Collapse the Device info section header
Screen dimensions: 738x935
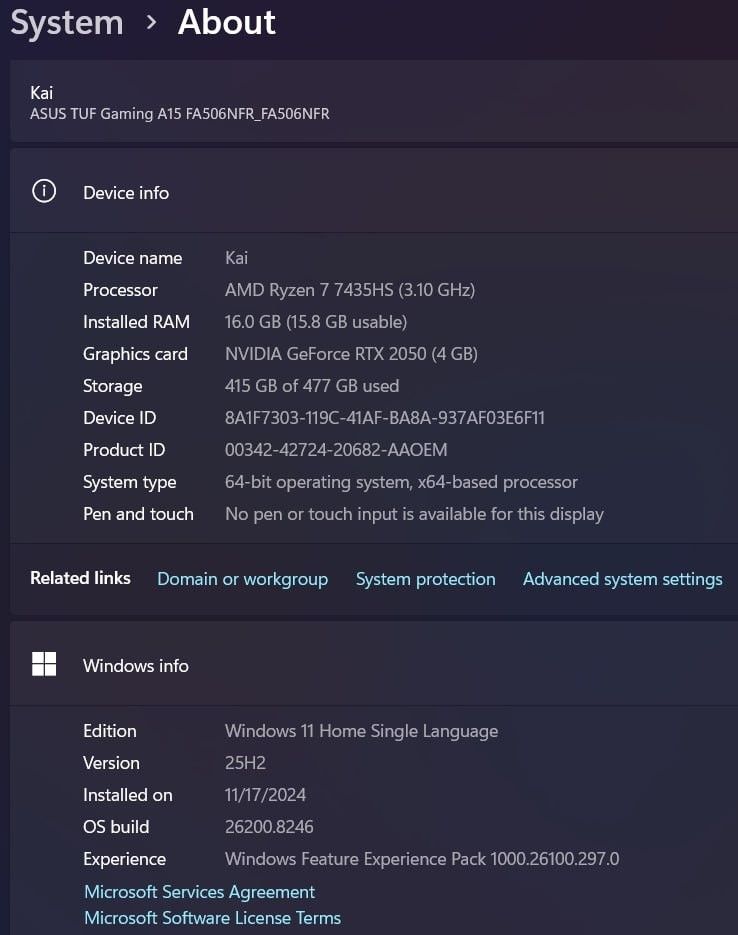coord(374,192)
